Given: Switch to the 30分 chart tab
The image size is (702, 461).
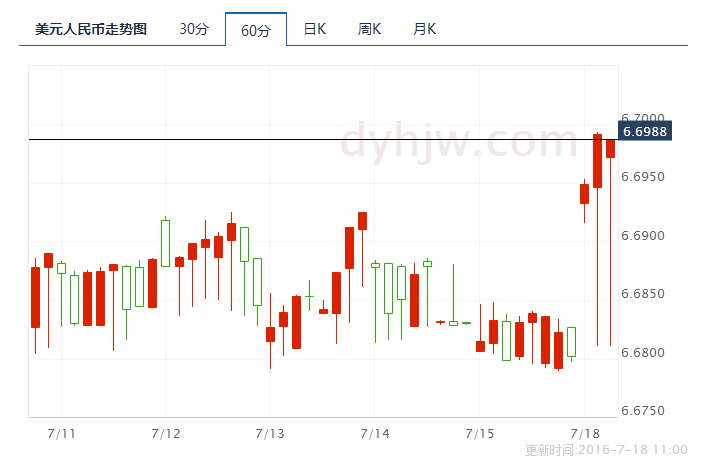Looking at the screenshot, I should (x=194, y=29).
